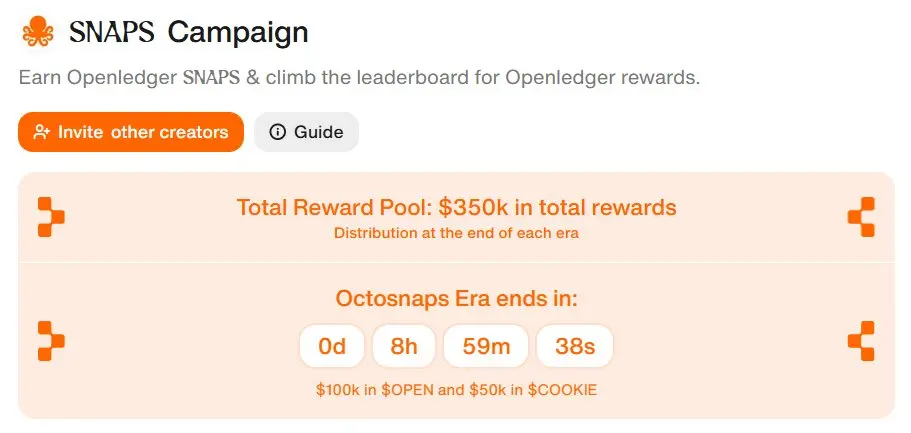Click the right block icon beside Total Reward Pool
This screenshot has height=433, width=911.
pos(861,217)
